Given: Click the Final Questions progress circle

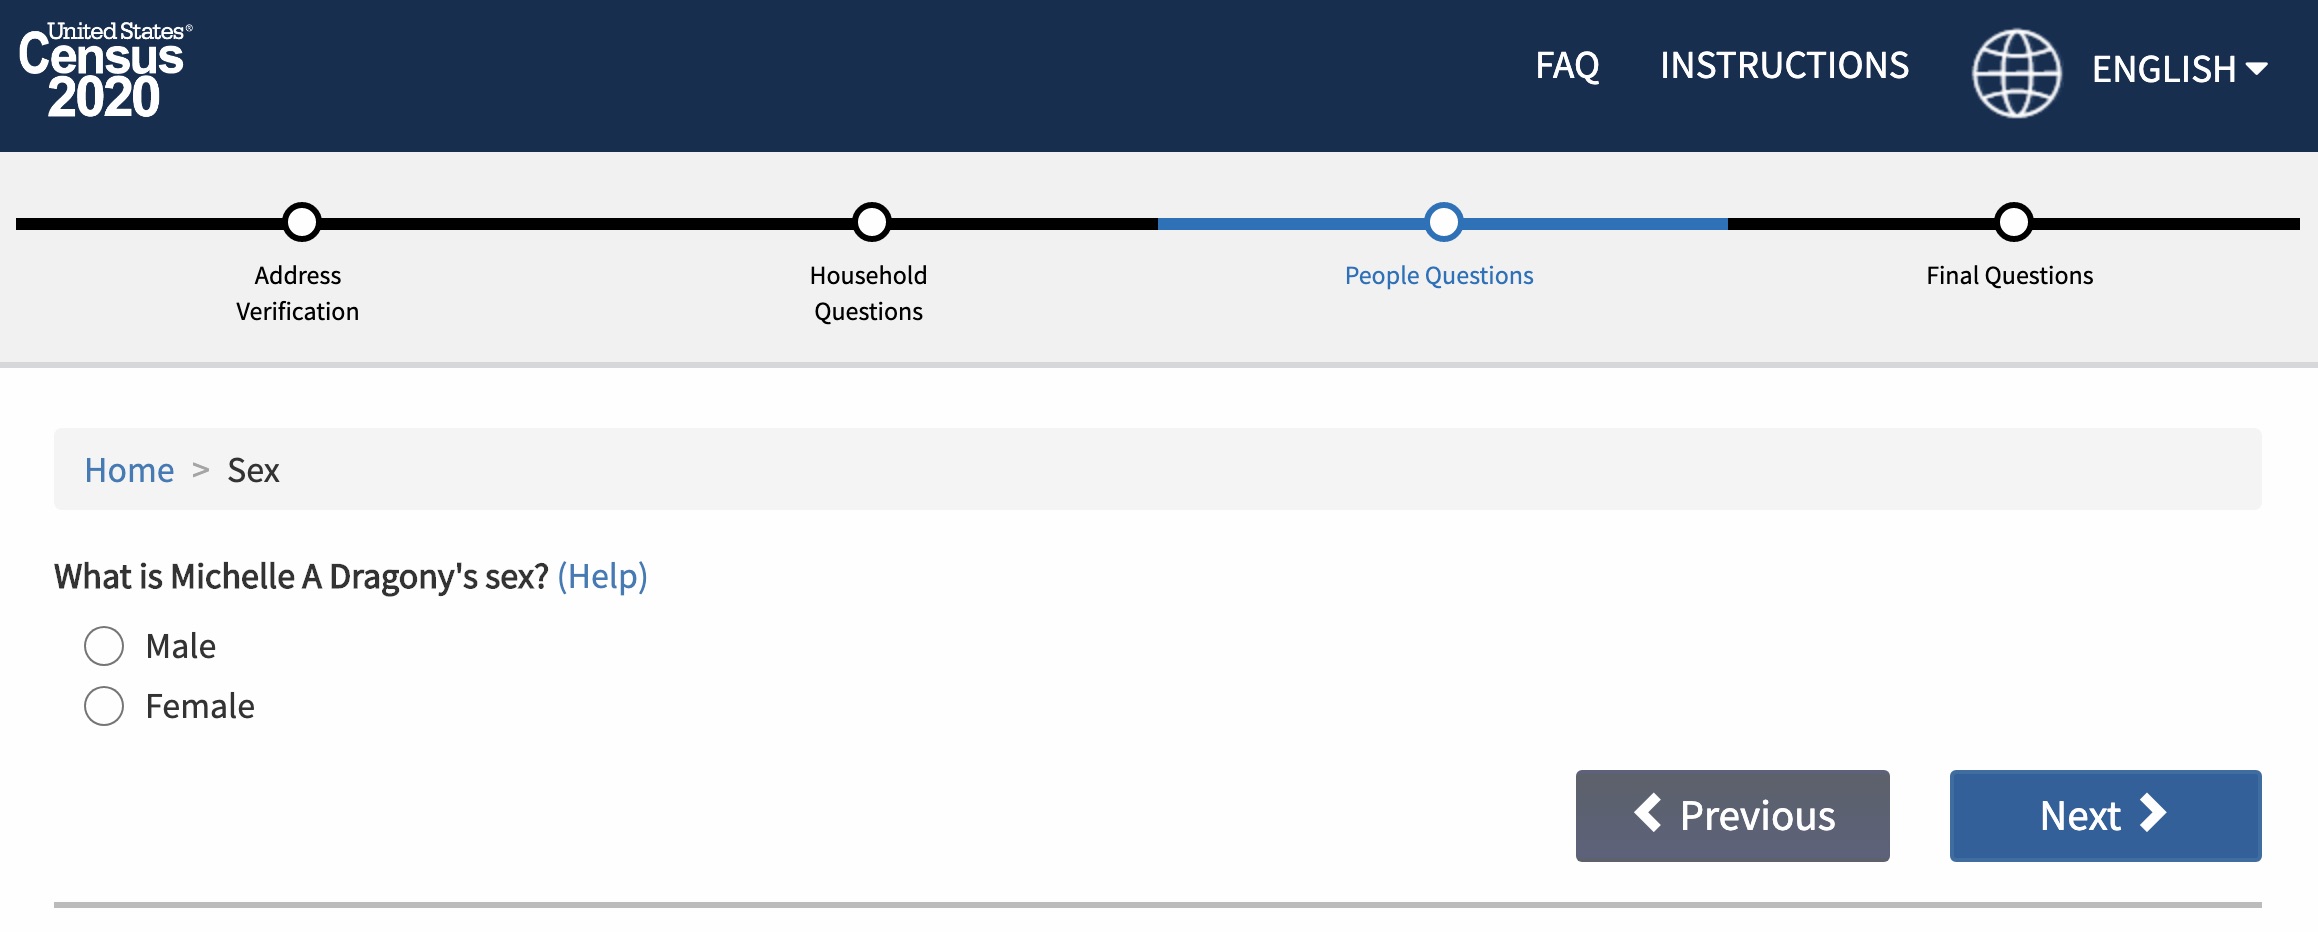Looking at the screenshot, I should click(x=2013, y=222).
